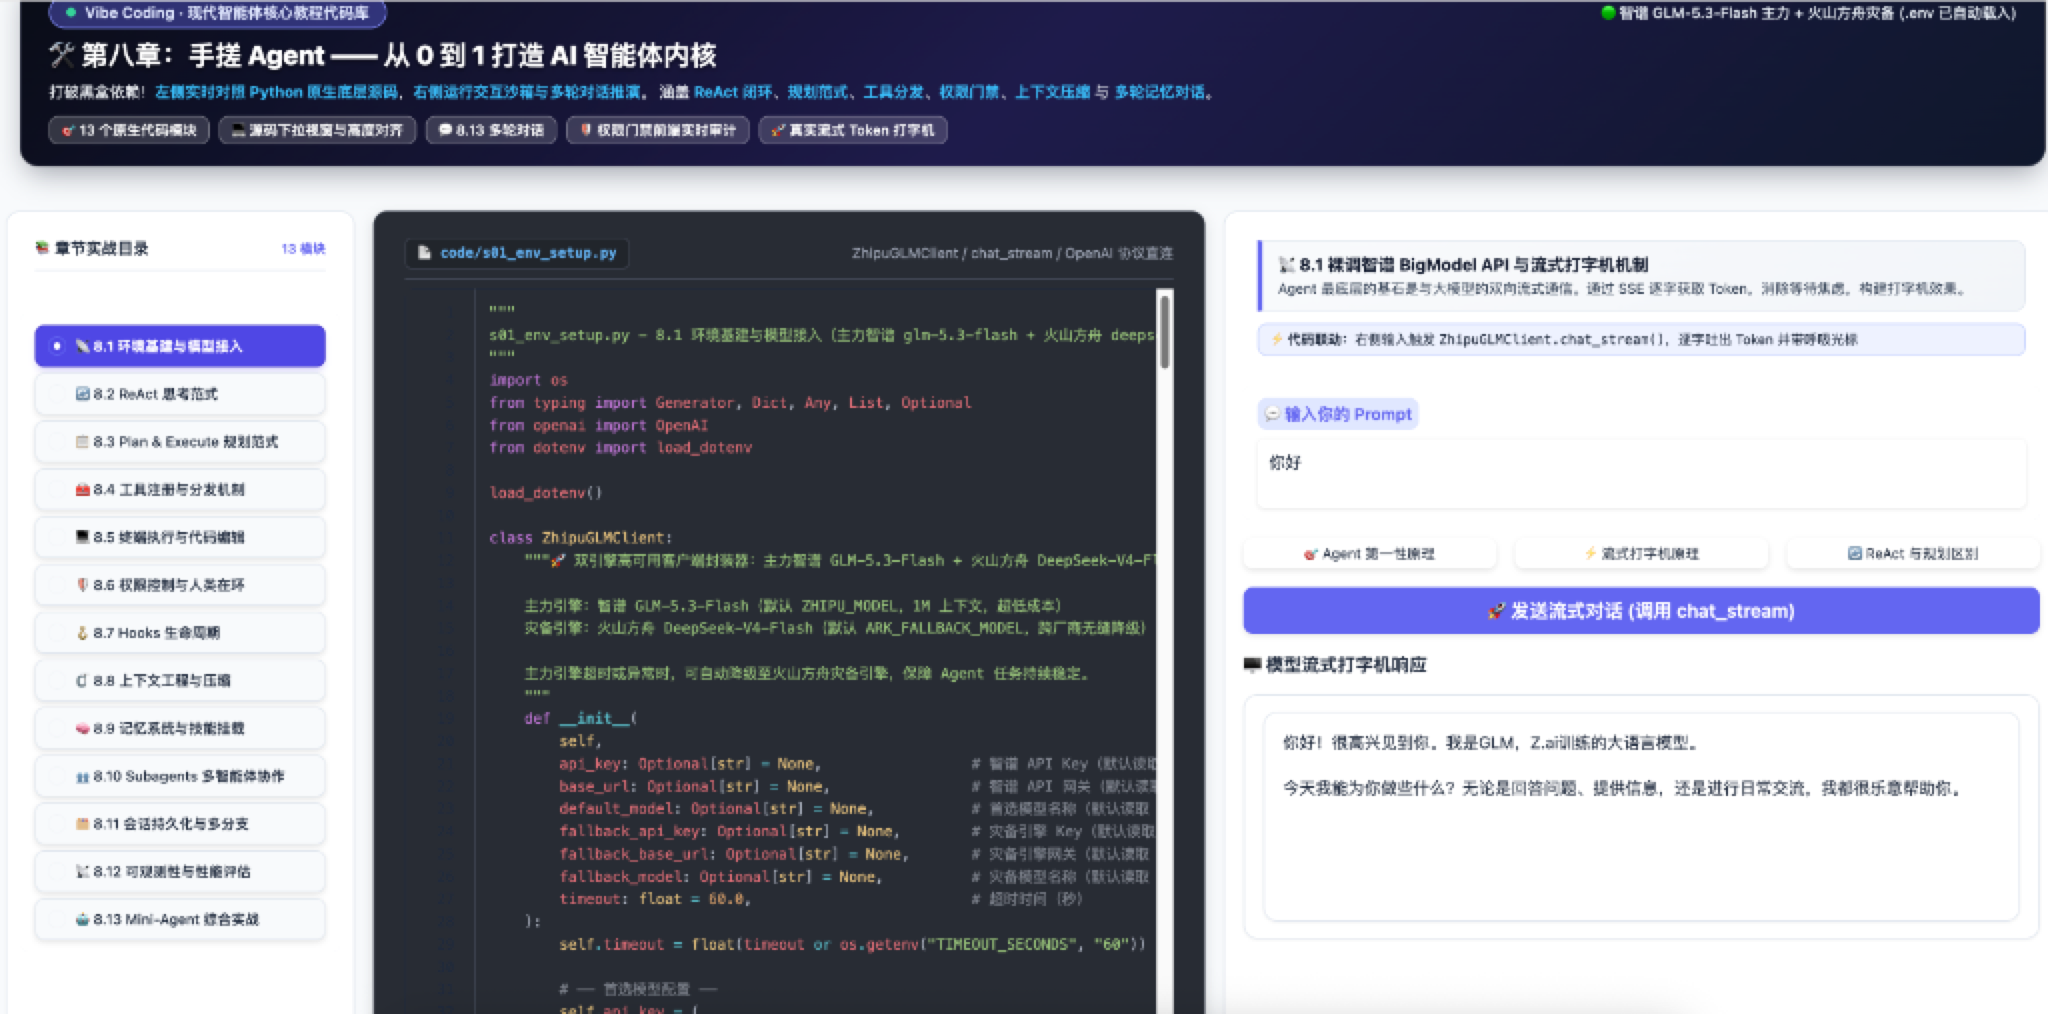The image size is (2048, 1014).
Task: Click the 'load_dotenv()' code line
Action: pos(545,493)
